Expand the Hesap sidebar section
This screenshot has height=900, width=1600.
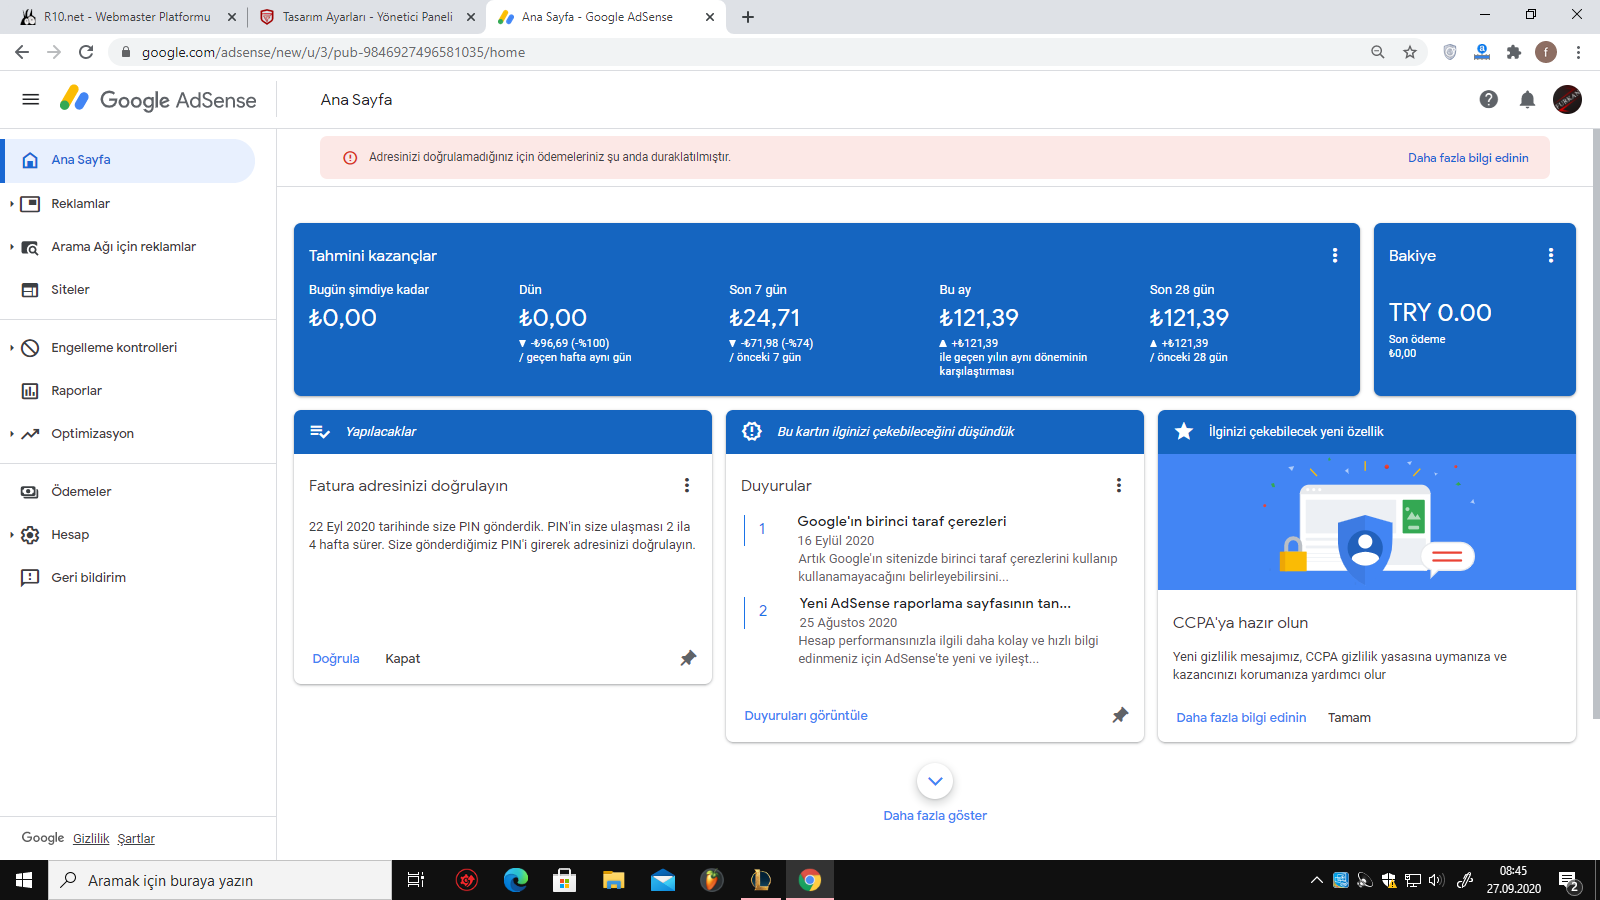click(x=11, y=535)
